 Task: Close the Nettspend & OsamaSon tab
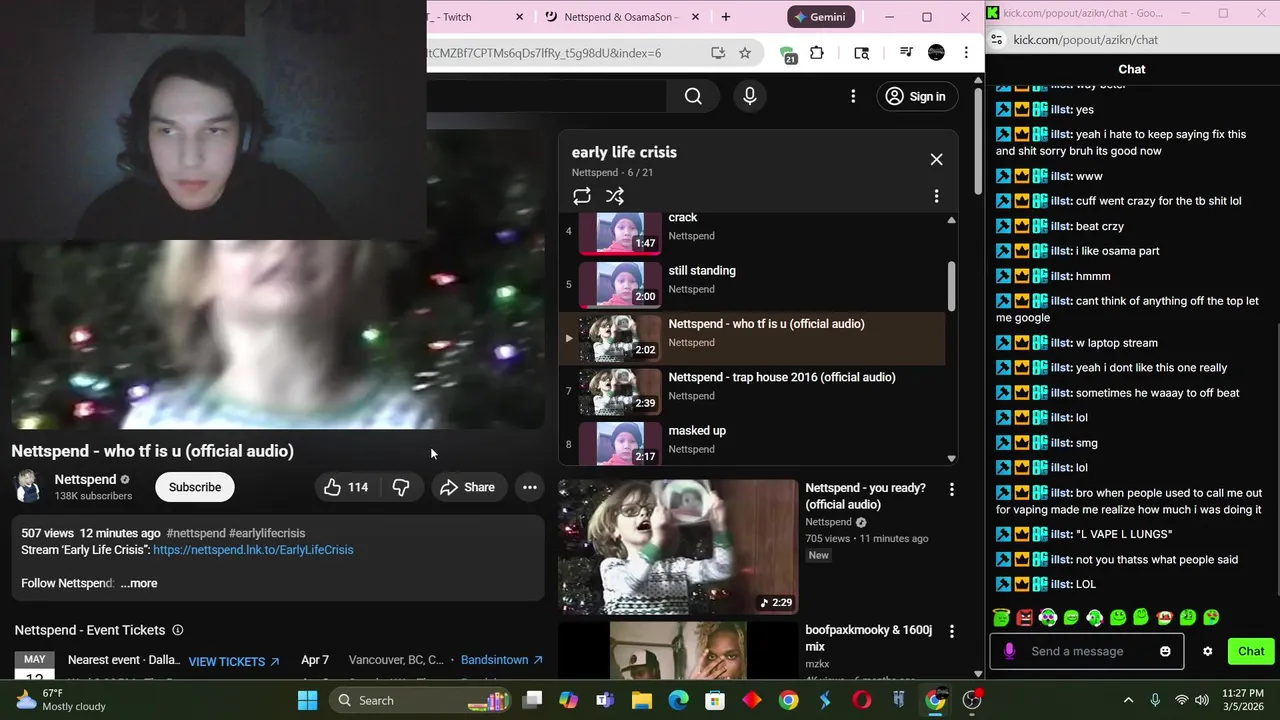click(695, 17)
